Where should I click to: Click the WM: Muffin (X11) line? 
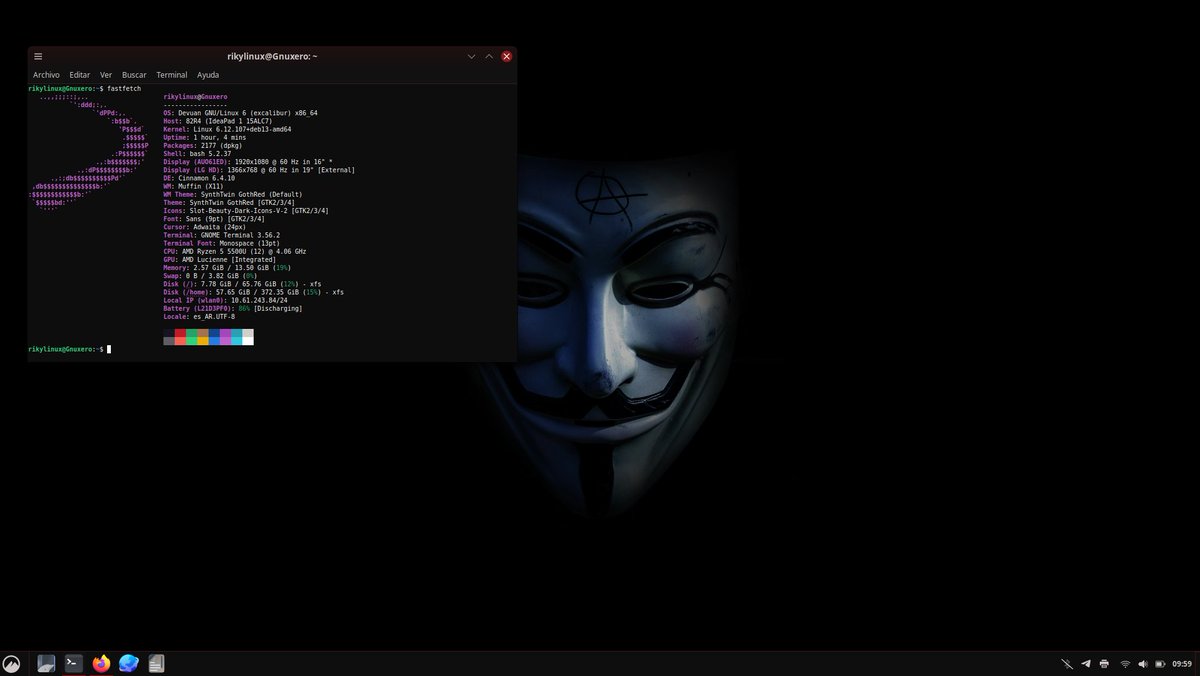tap(193, 185)
